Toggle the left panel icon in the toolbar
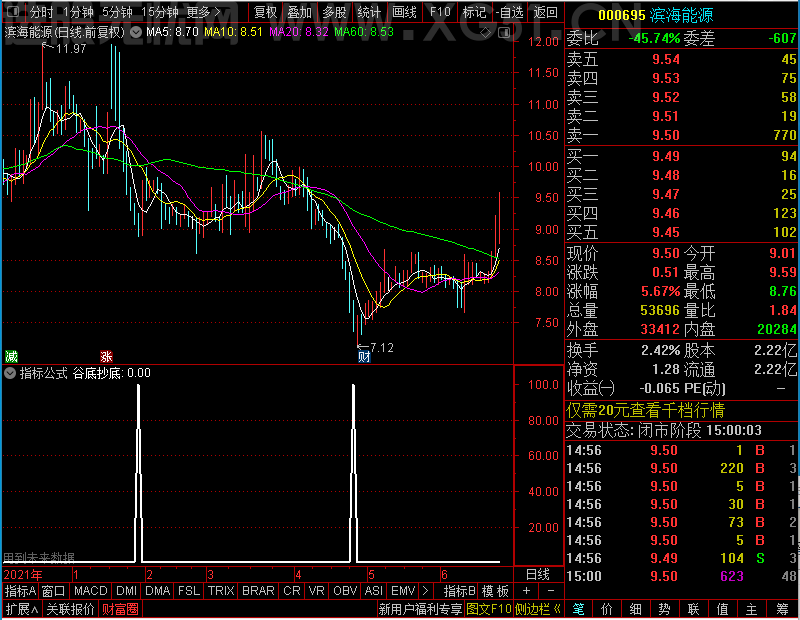The image size is (800, 620). (13, 11)
